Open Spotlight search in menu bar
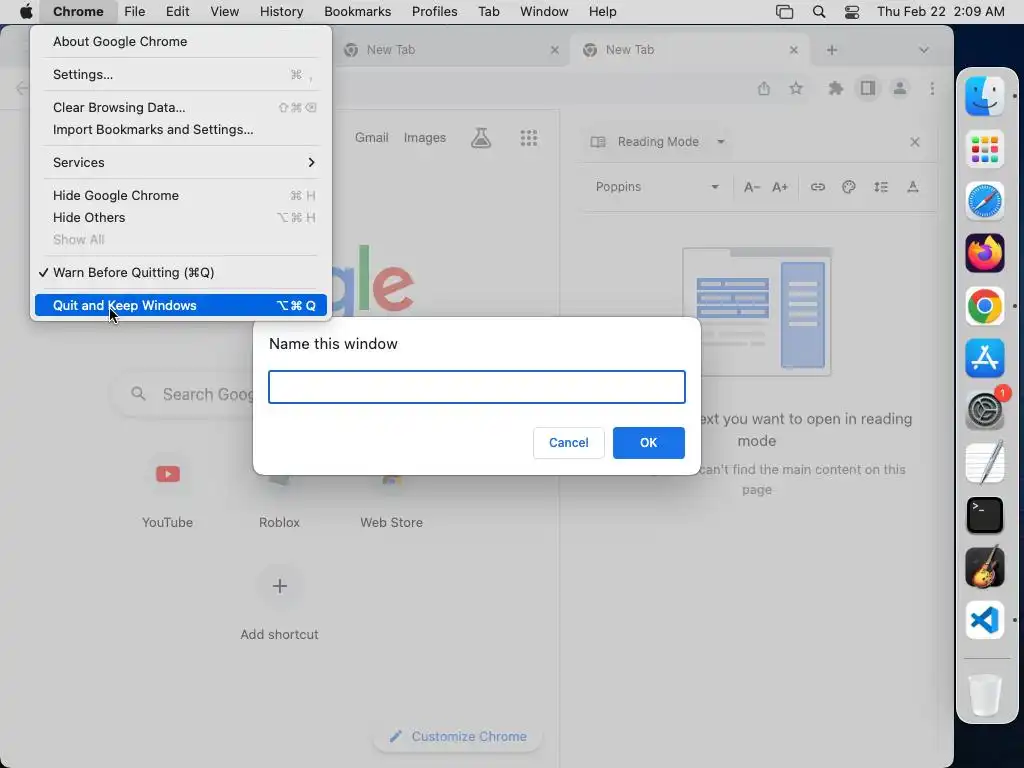 click(818, 11)
